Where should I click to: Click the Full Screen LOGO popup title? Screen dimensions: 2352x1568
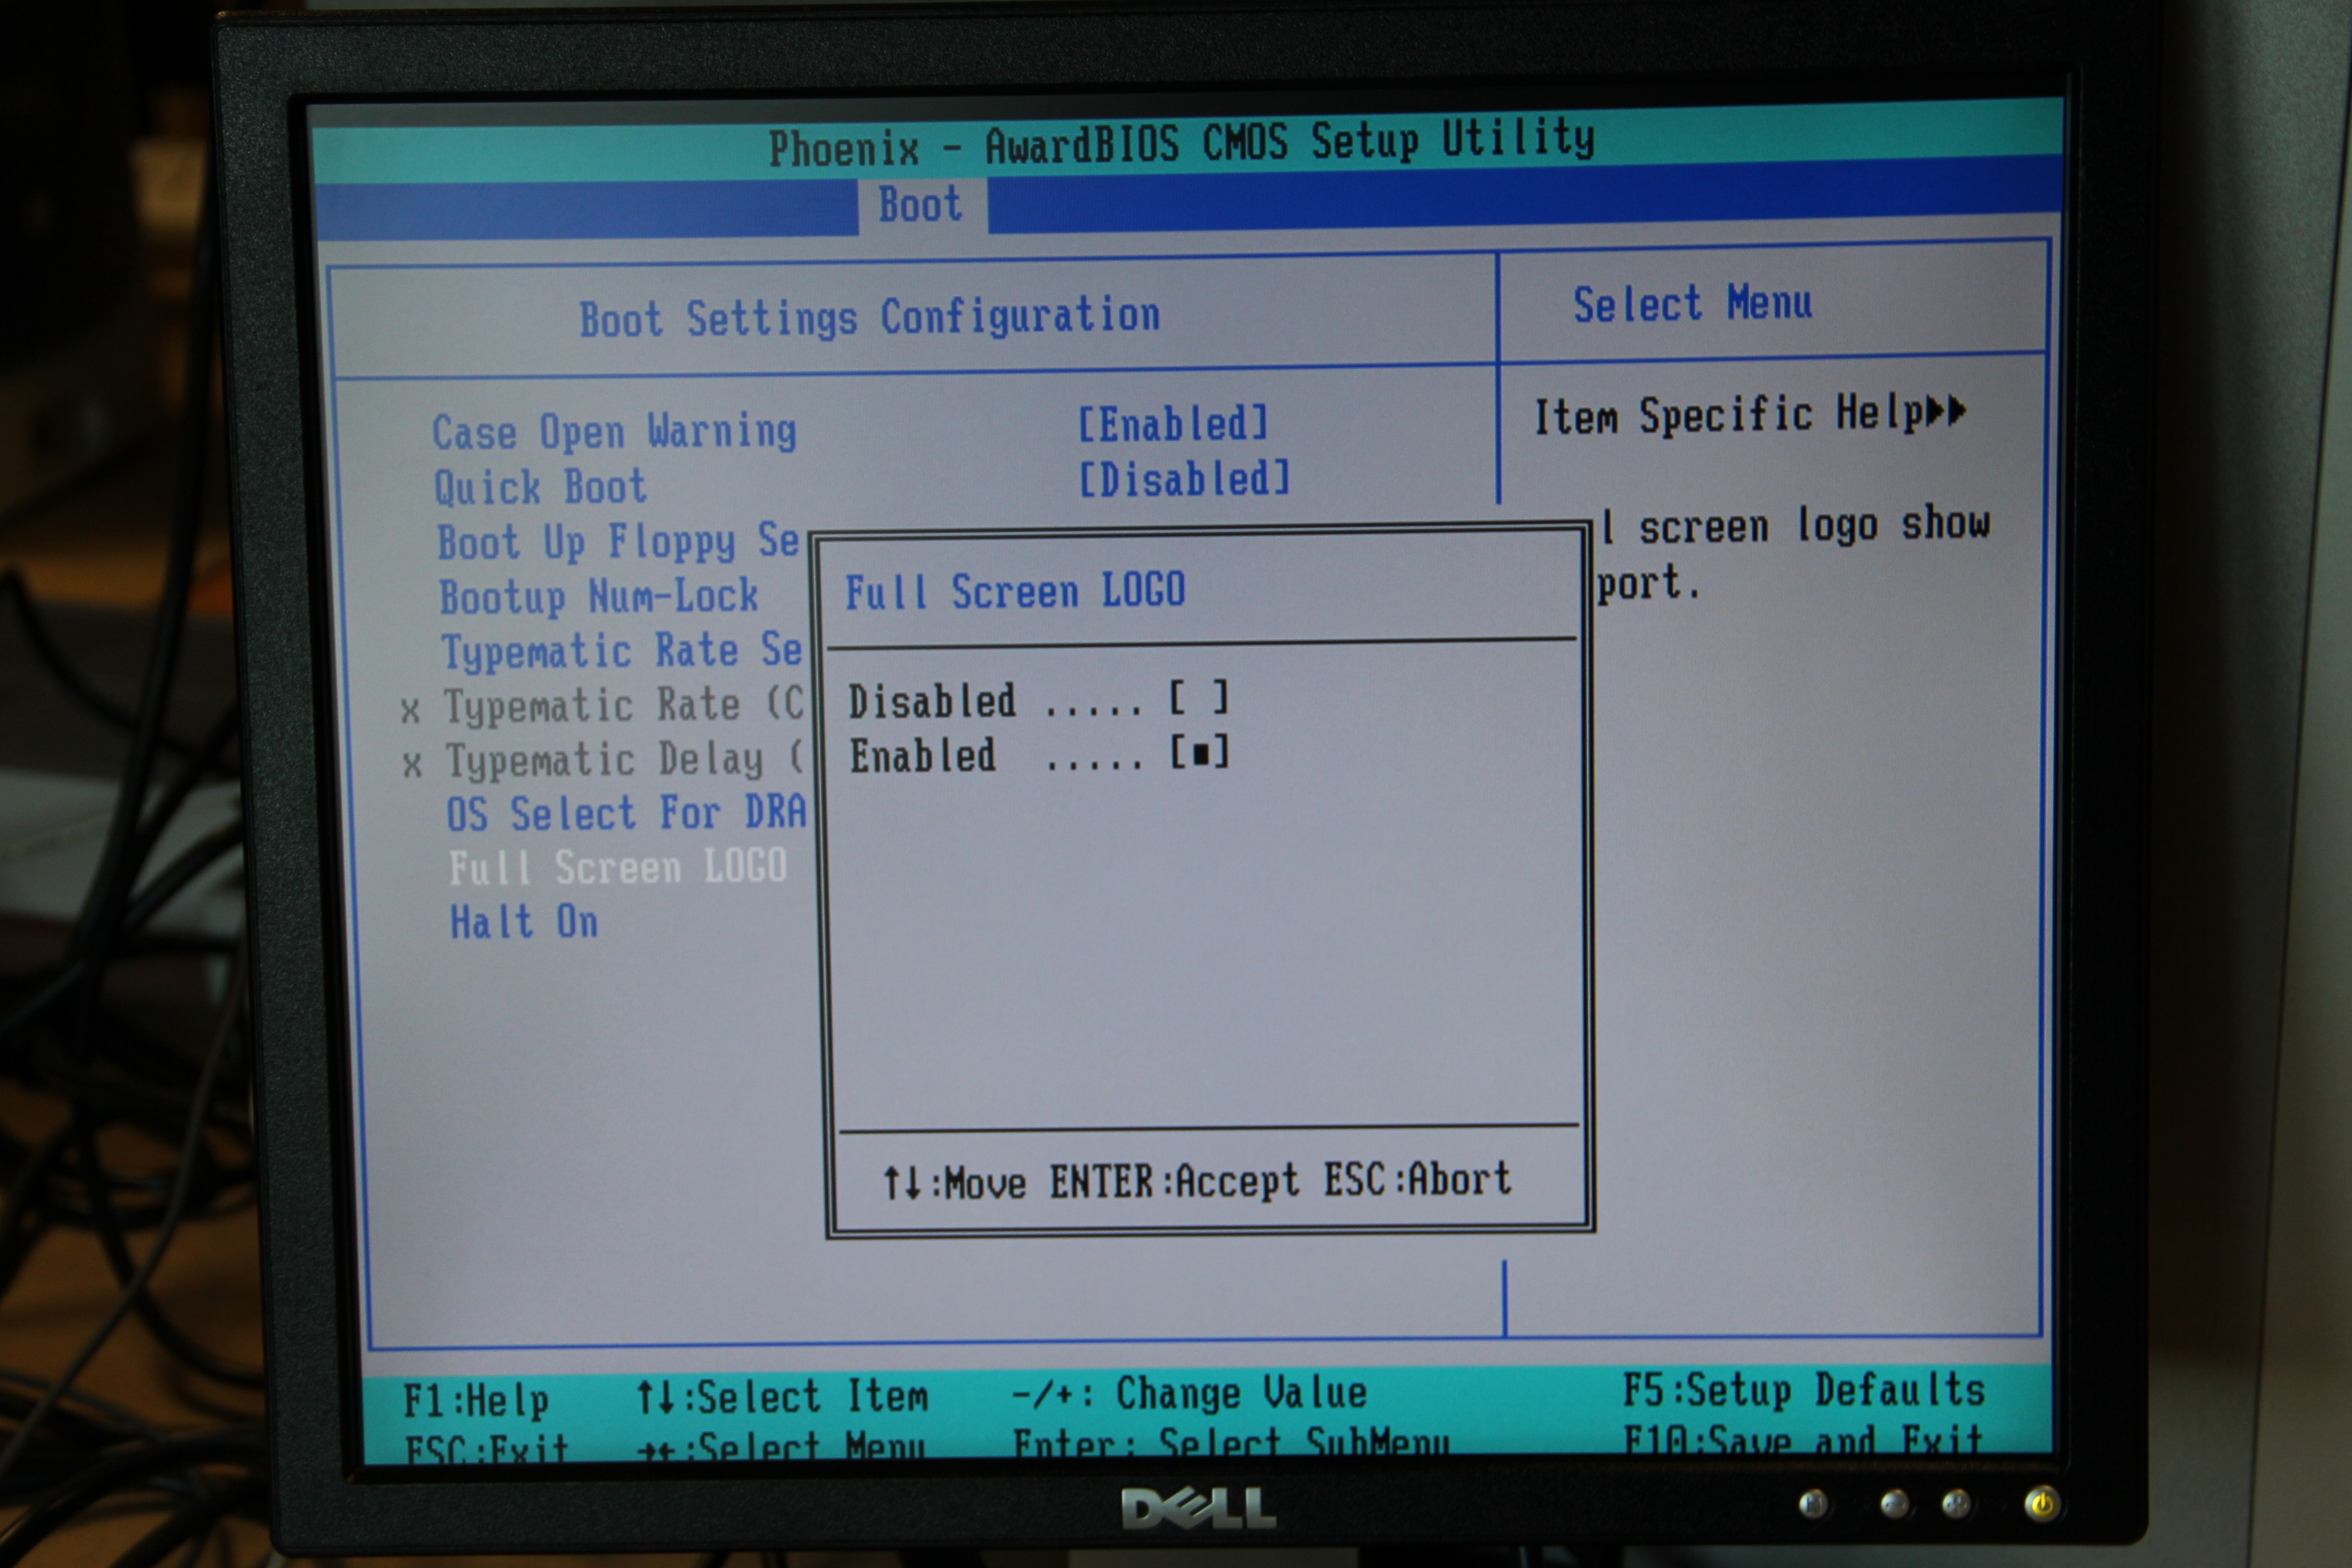tap(1015, 591)
